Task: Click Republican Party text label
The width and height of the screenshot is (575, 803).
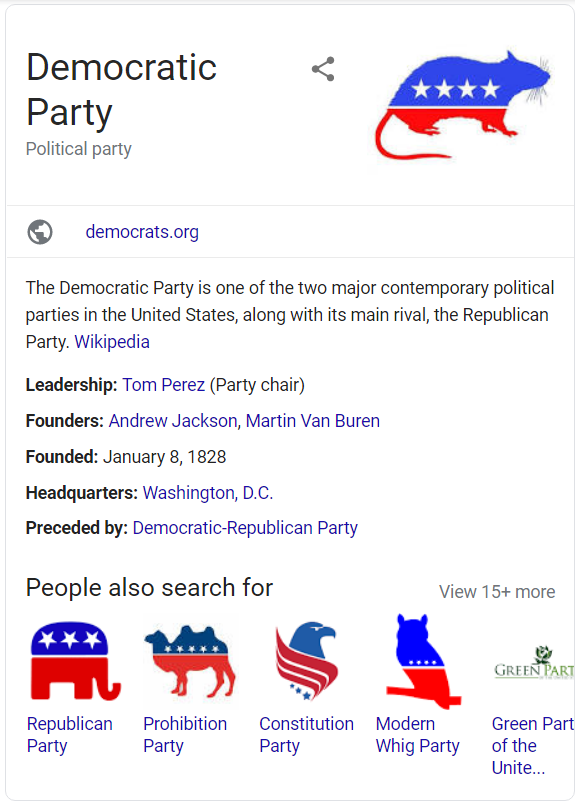Action: click(70, 735)
